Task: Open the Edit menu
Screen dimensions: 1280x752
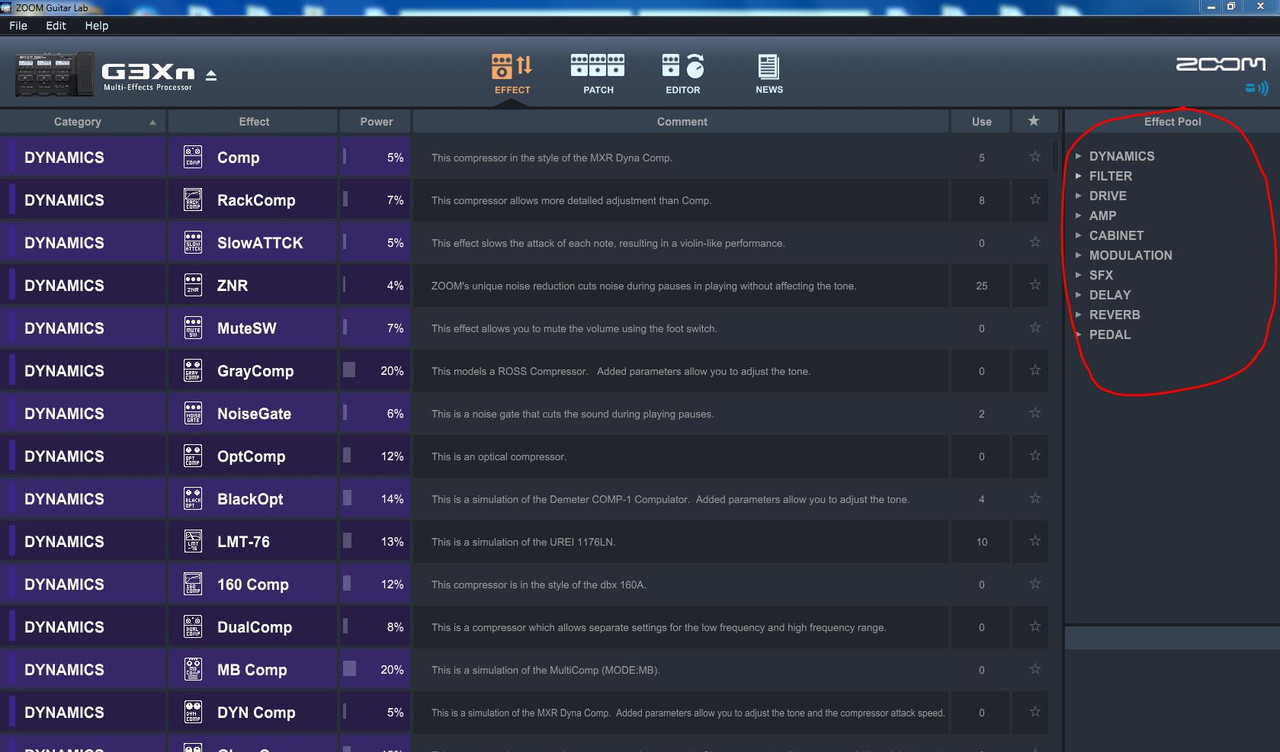Action: tap(56, 25)
